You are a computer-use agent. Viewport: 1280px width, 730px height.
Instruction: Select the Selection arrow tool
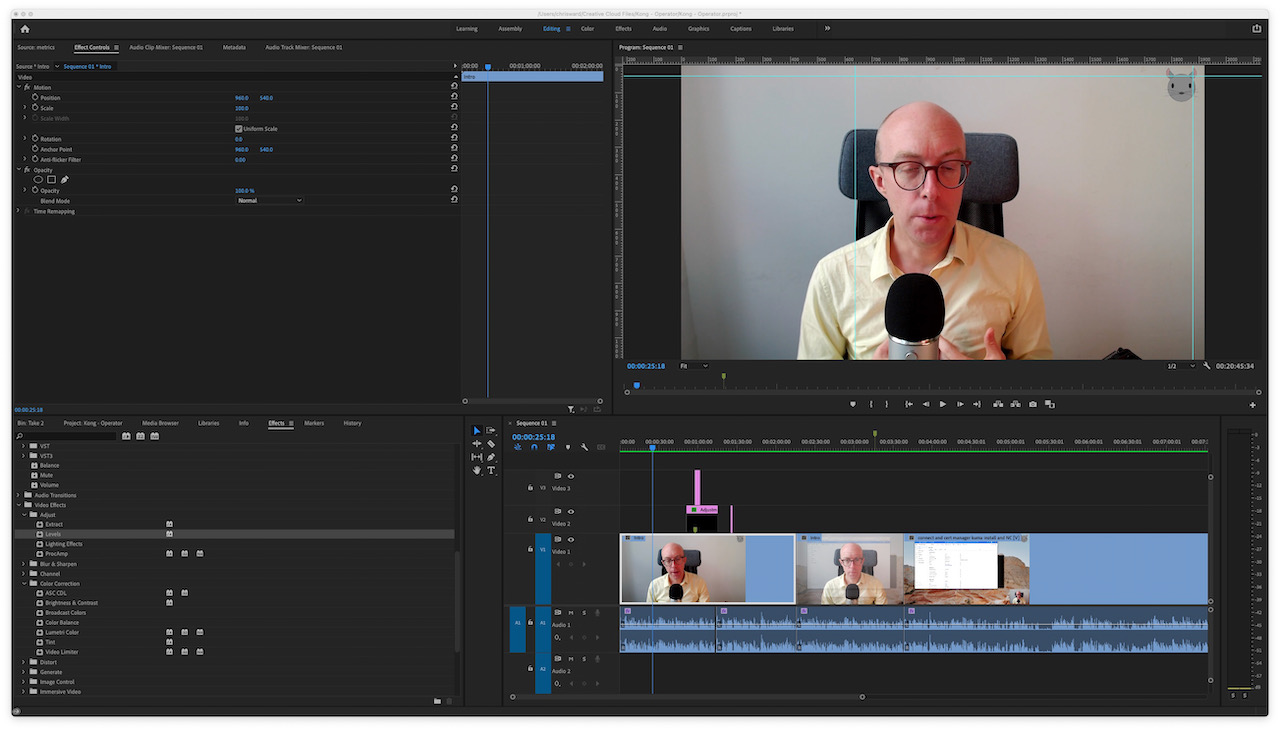pos(477,431)
